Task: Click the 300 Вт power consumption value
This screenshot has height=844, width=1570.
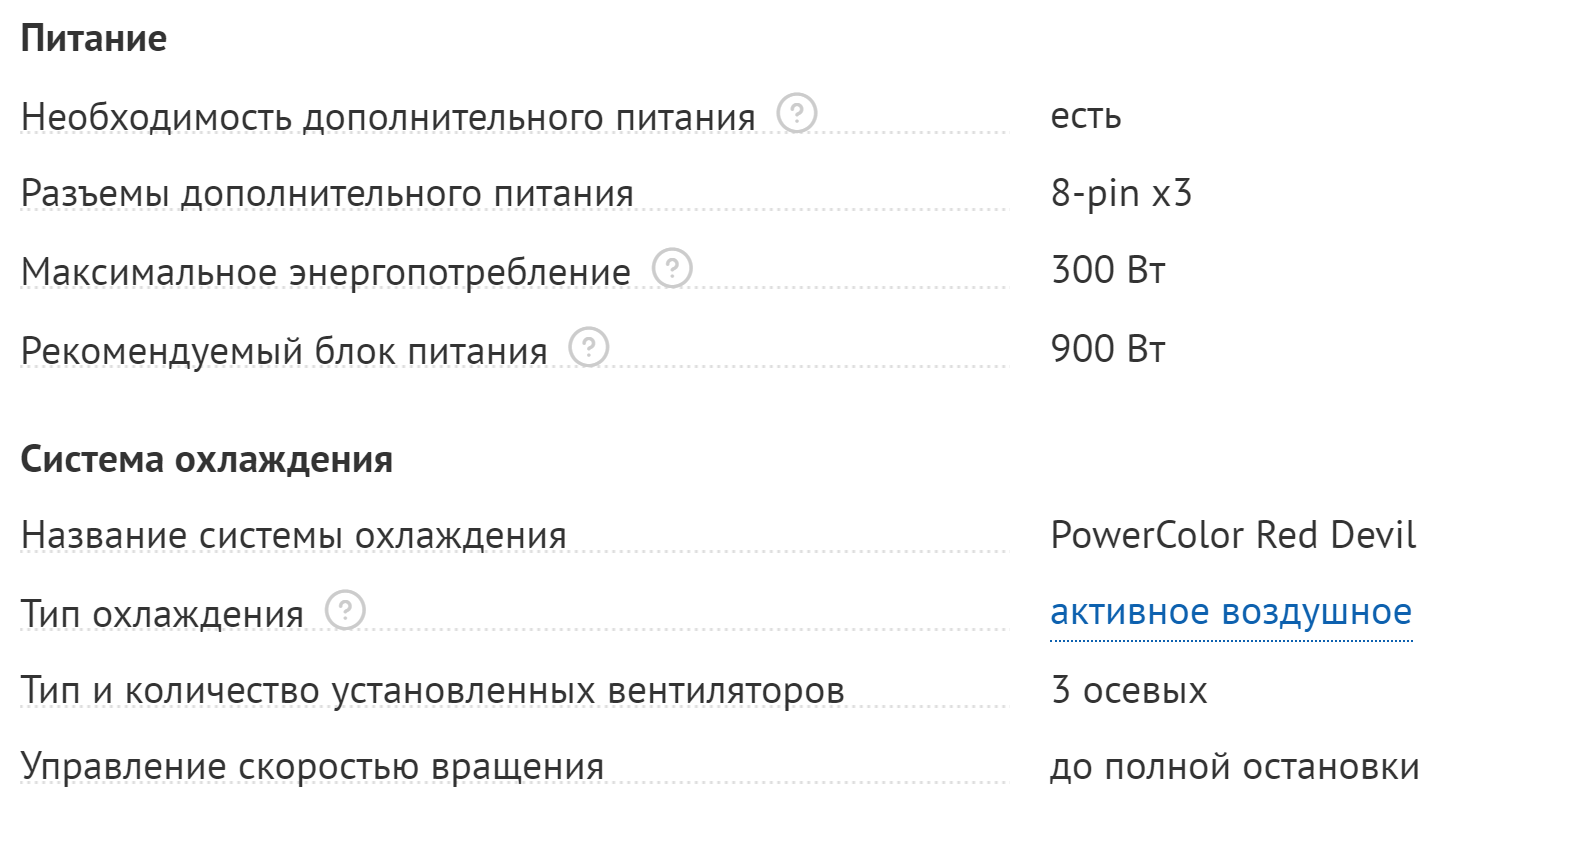Action: [x=1108, y=271]
